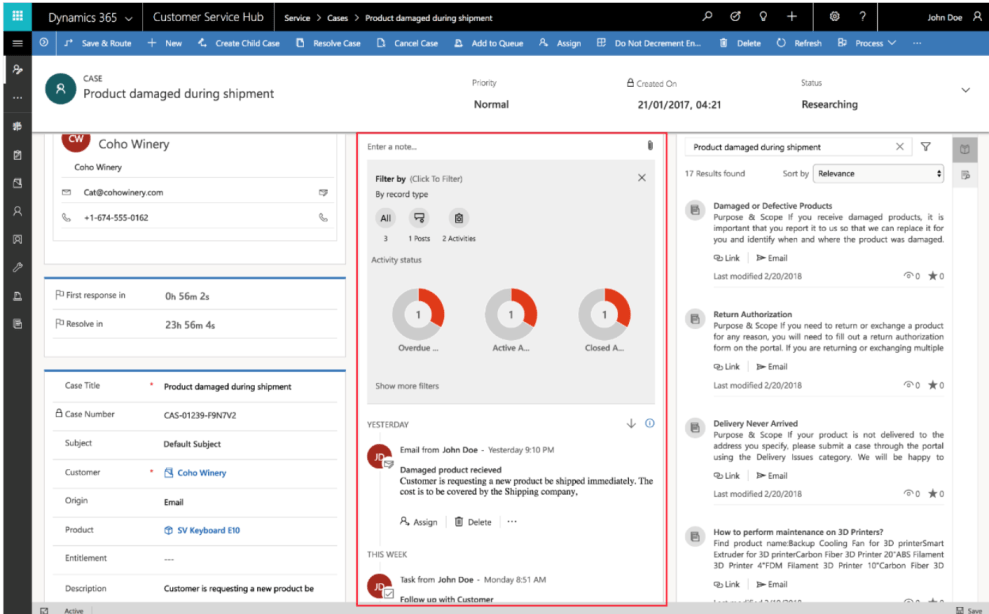Navigate to Service breadcrumb

(x=296, y=18)
